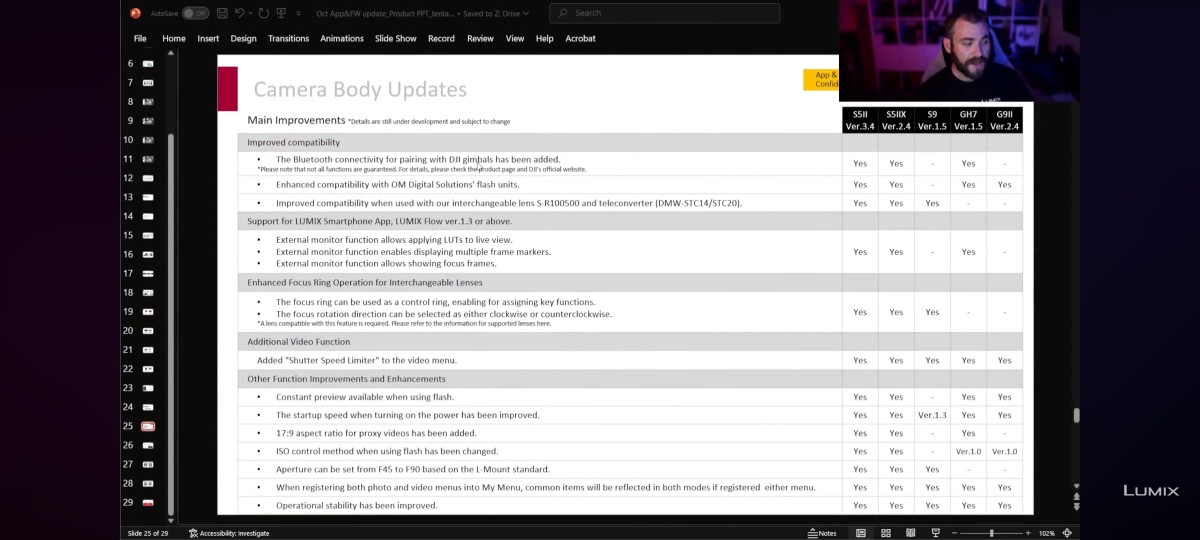Click the Undo arrow icon
Image resolution: width=1200 pixels, height=540 pixels.
(239, 13)
